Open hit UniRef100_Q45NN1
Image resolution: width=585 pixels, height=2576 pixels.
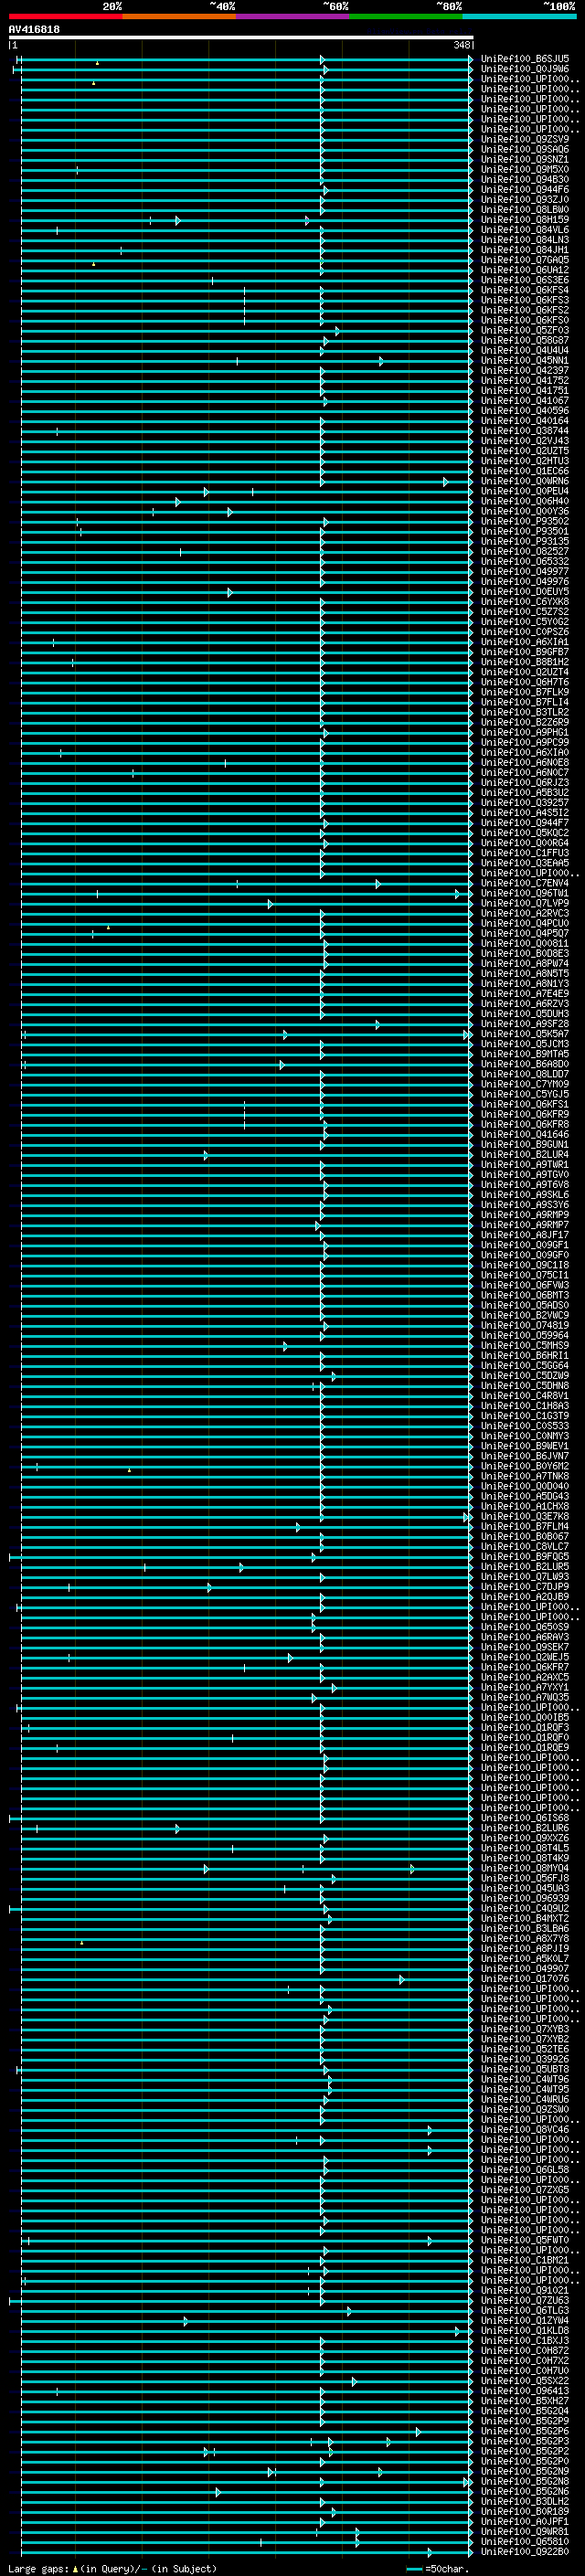525,361
